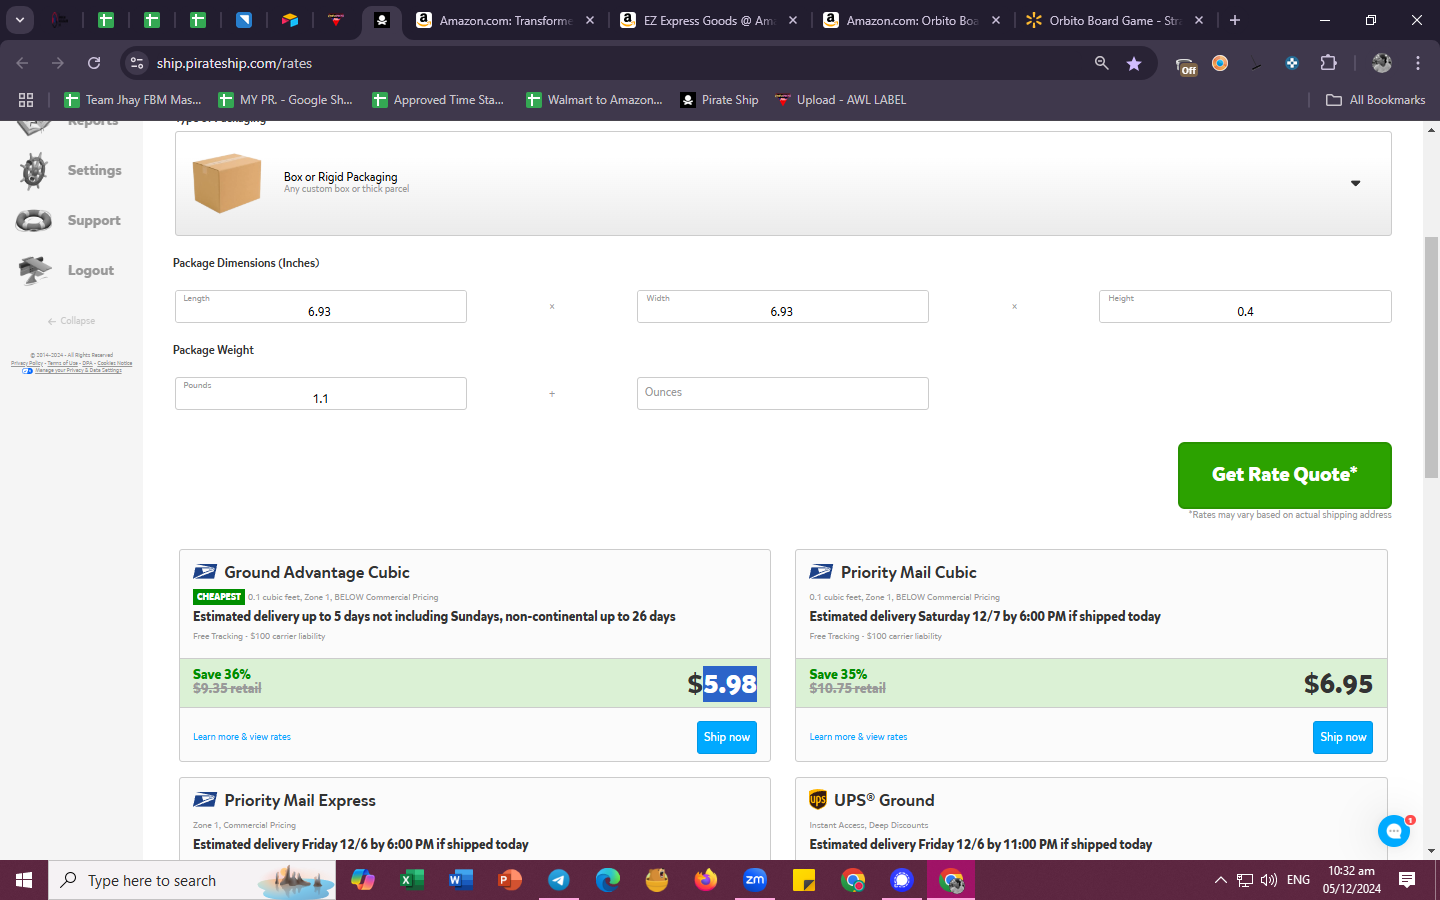The height and width of the screenshot is (900, 1440).
Task: Switch to Amazon.com Orbito Board tab
Action: (x=912, y=20)
